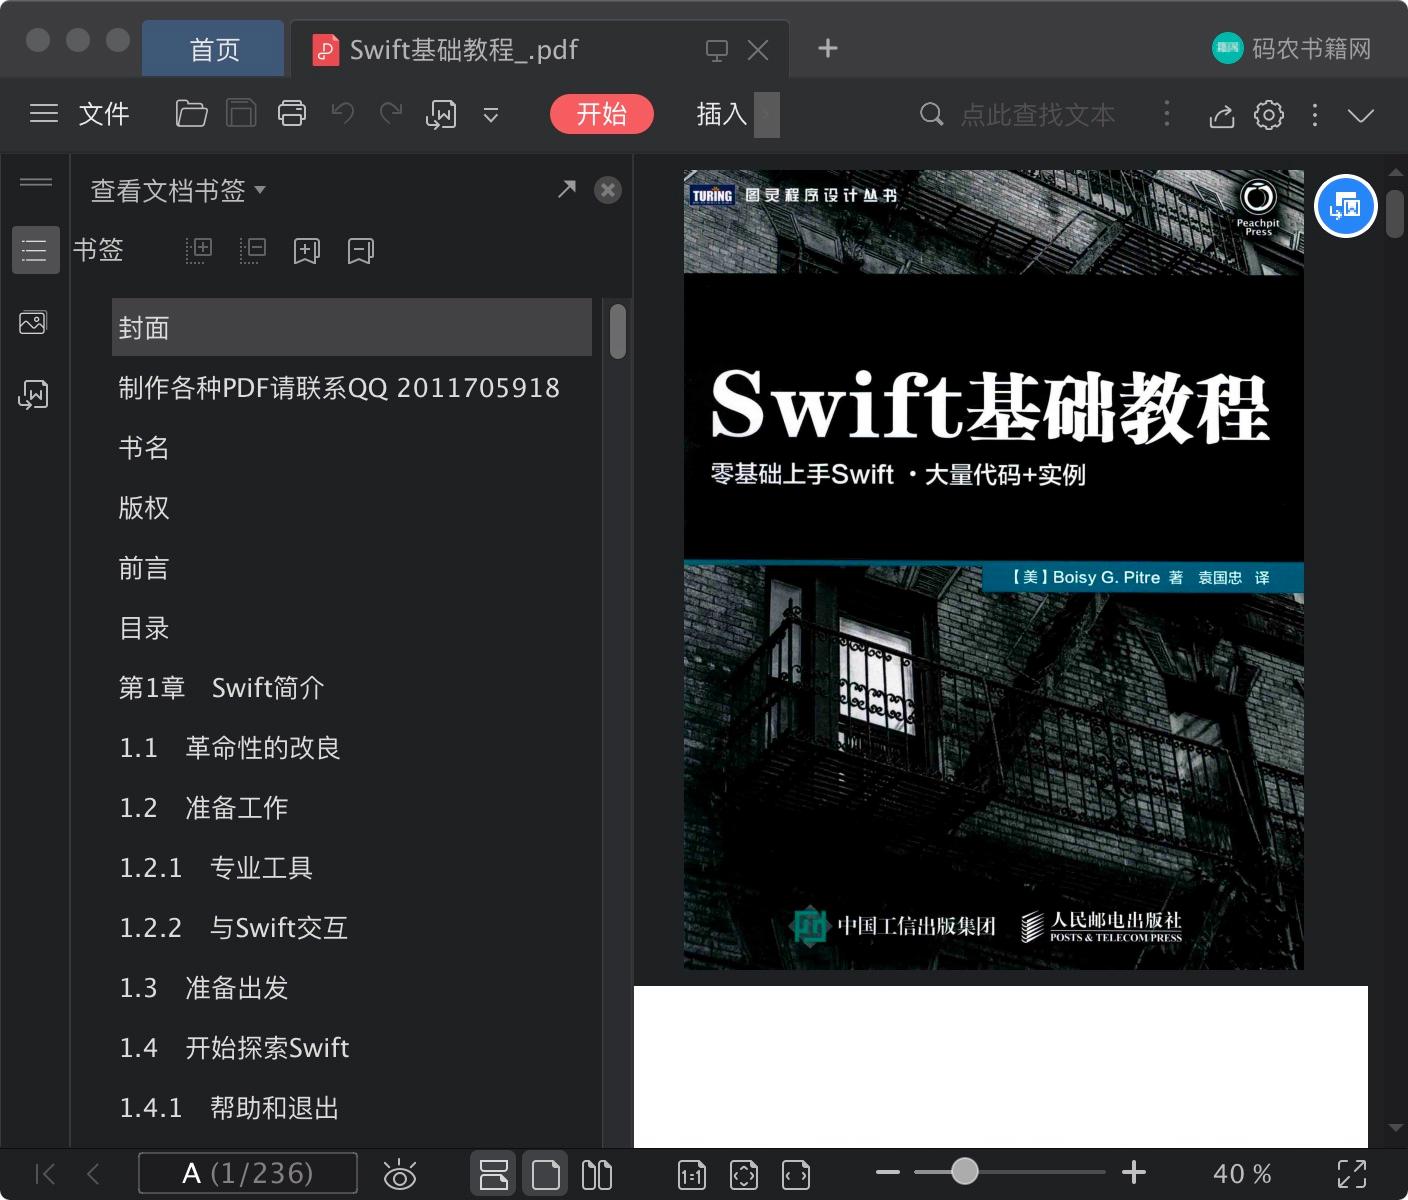Click the page number field A (1/236)
This screenshot has height=1200, width=1408.
pyautogui.click(x=248, y=1173)
